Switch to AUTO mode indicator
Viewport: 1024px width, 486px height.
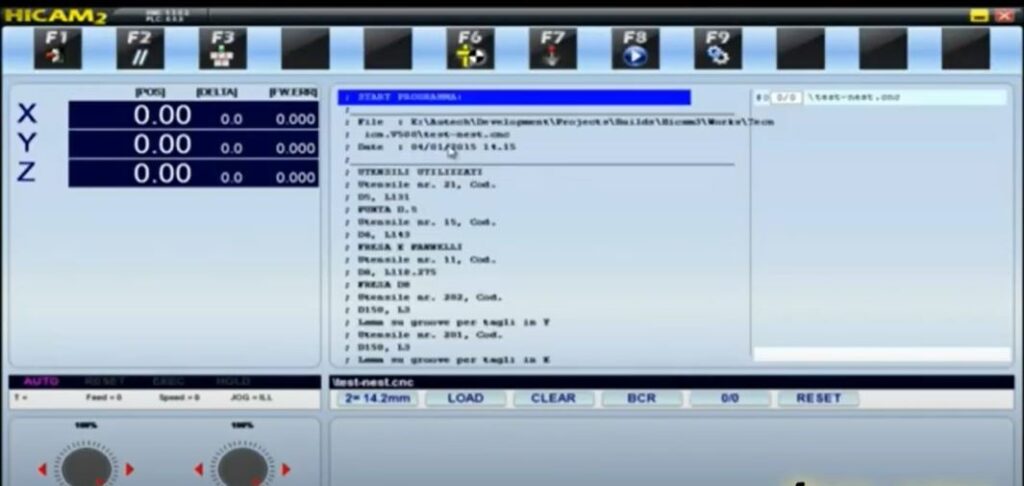tap(41, 381)
